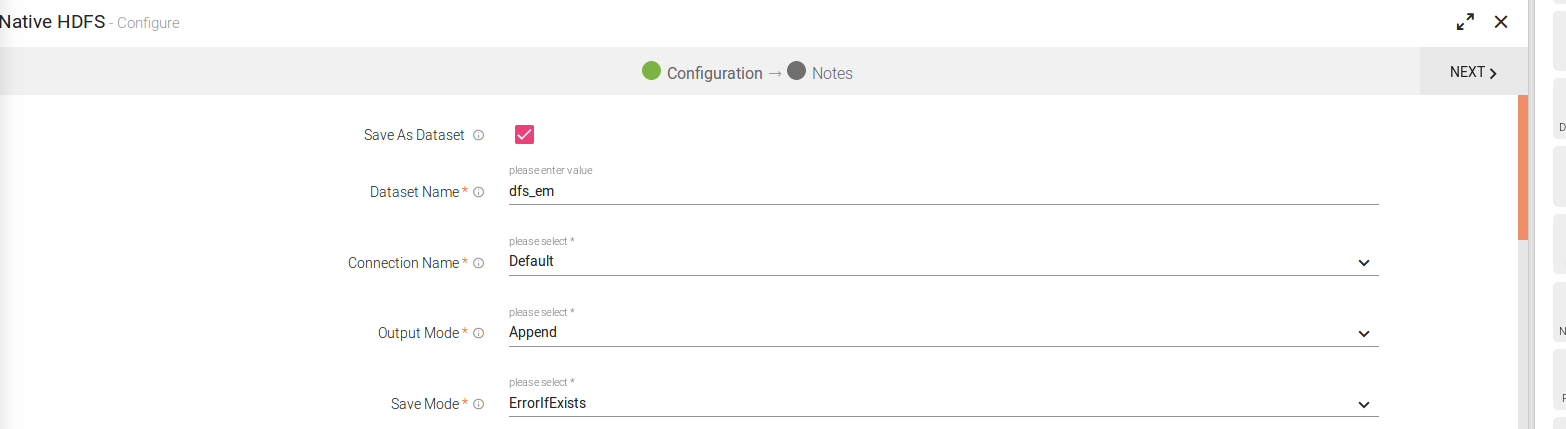This screenshot has width=1566, height=429.
Task: Close the Native HDFS configure dialog
Action: click(x=1501, y=22)
